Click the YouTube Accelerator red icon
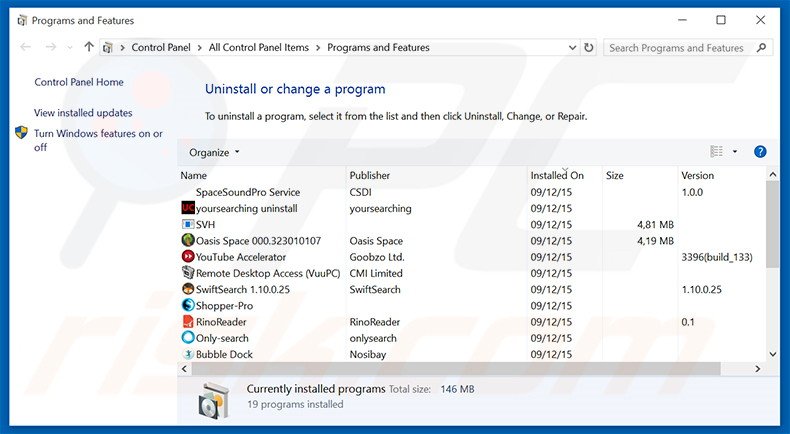Screen dimensions: 790x434 188,257
